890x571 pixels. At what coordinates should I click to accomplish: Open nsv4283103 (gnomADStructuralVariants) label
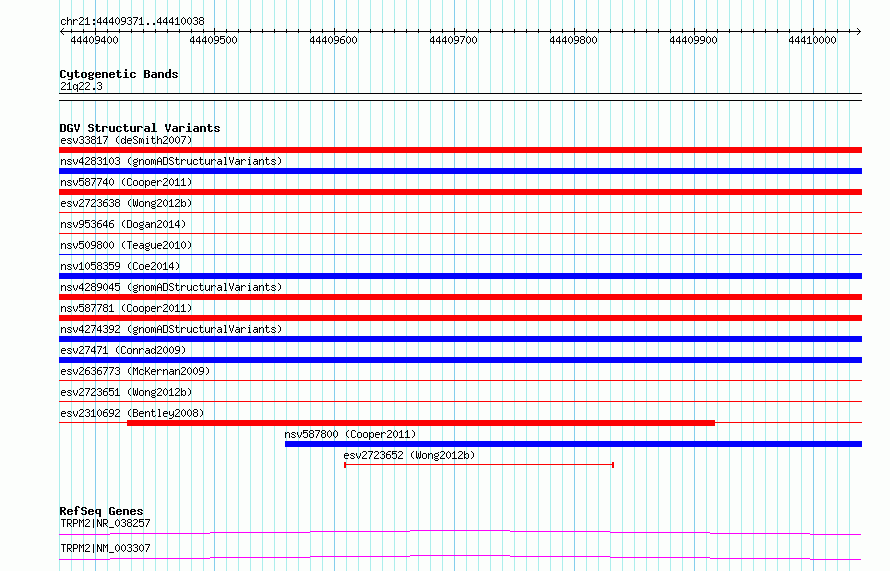pyautogui.click(x=171, y=161)
